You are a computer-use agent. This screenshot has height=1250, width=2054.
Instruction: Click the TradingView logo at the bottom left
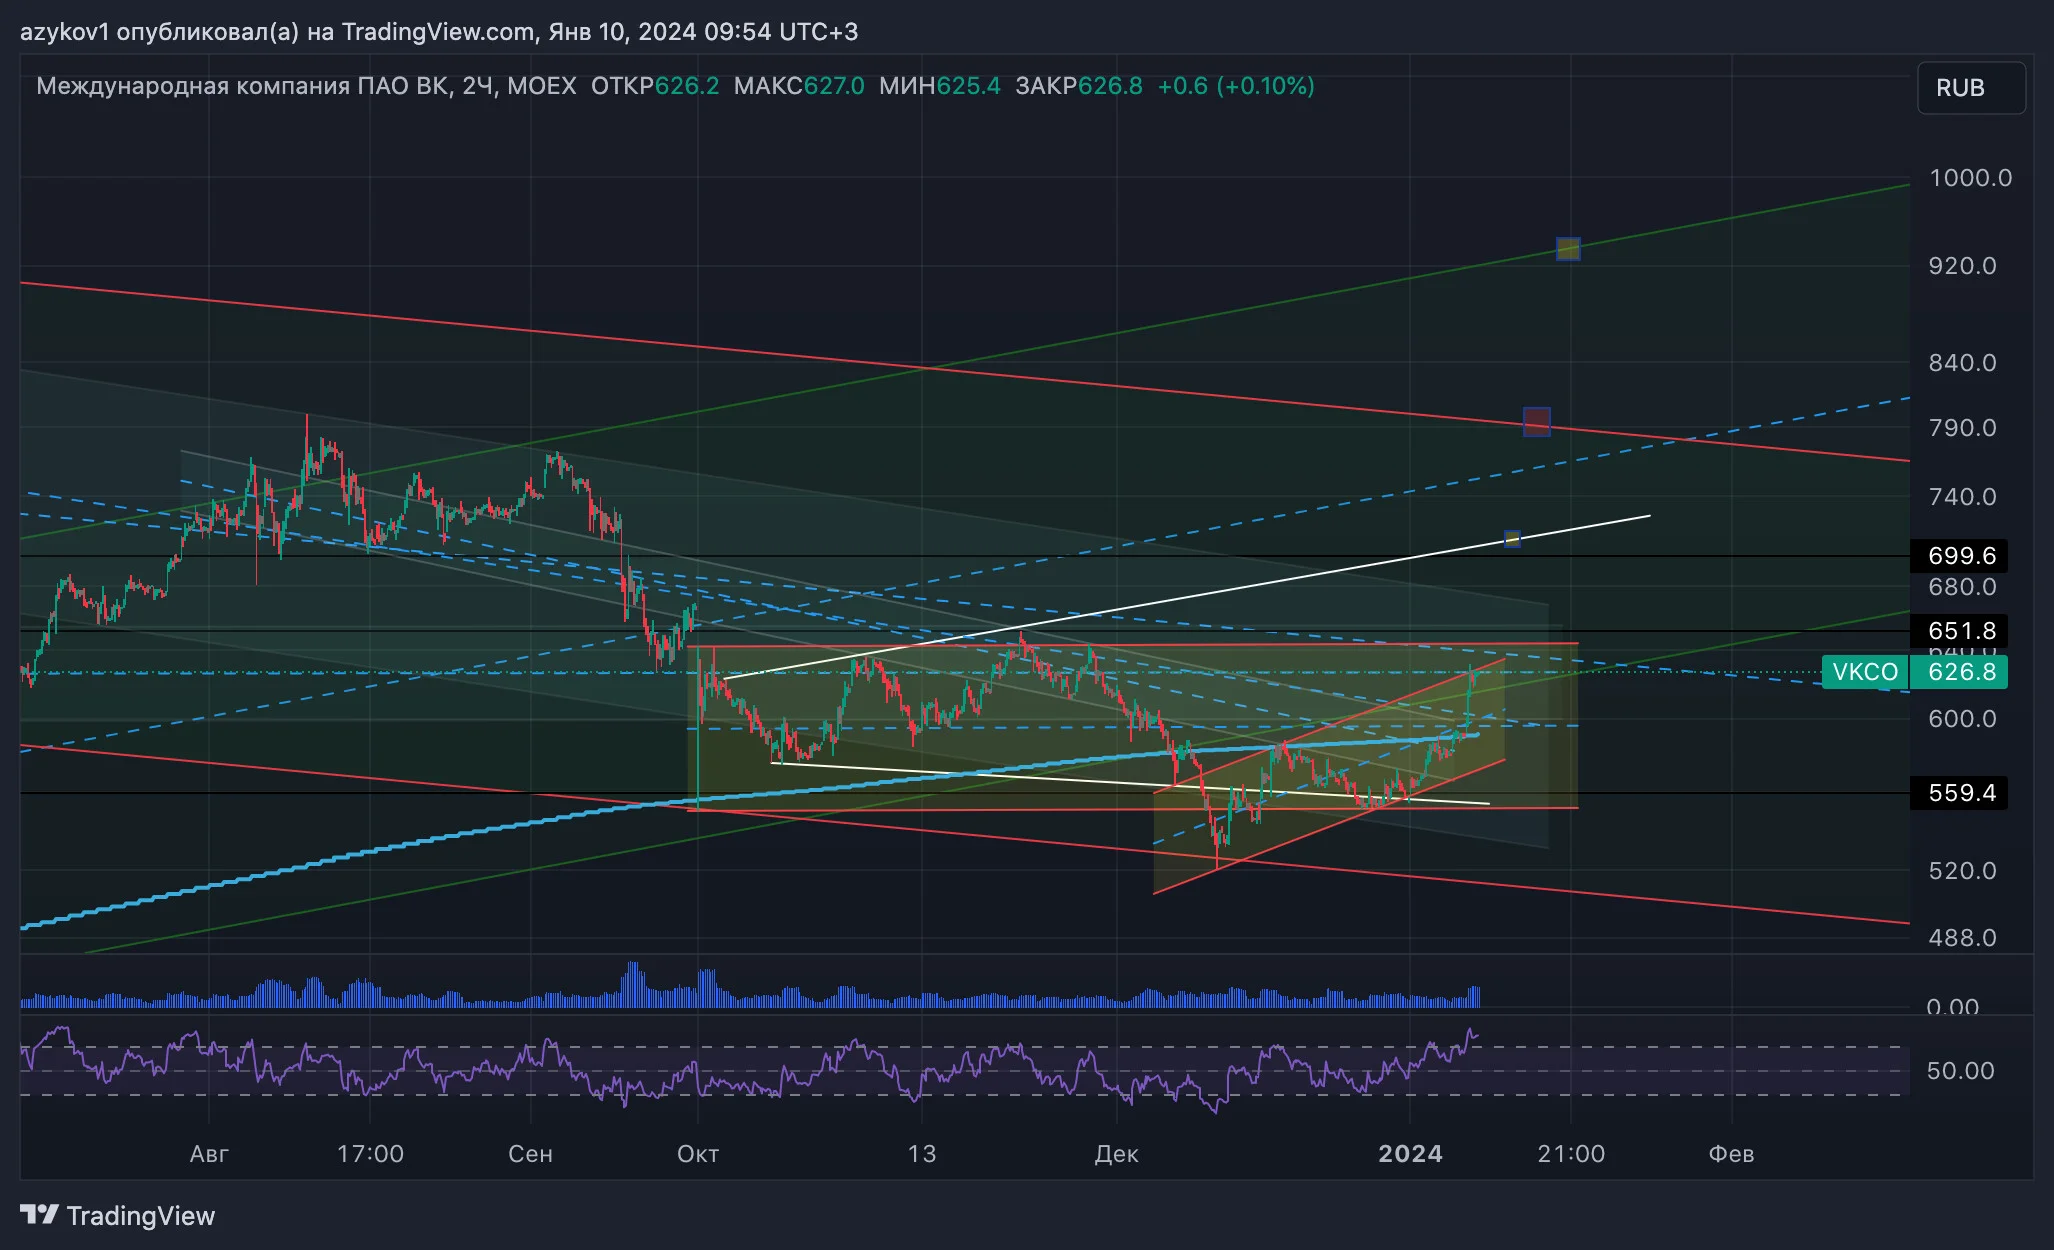tap(118, 1215)
